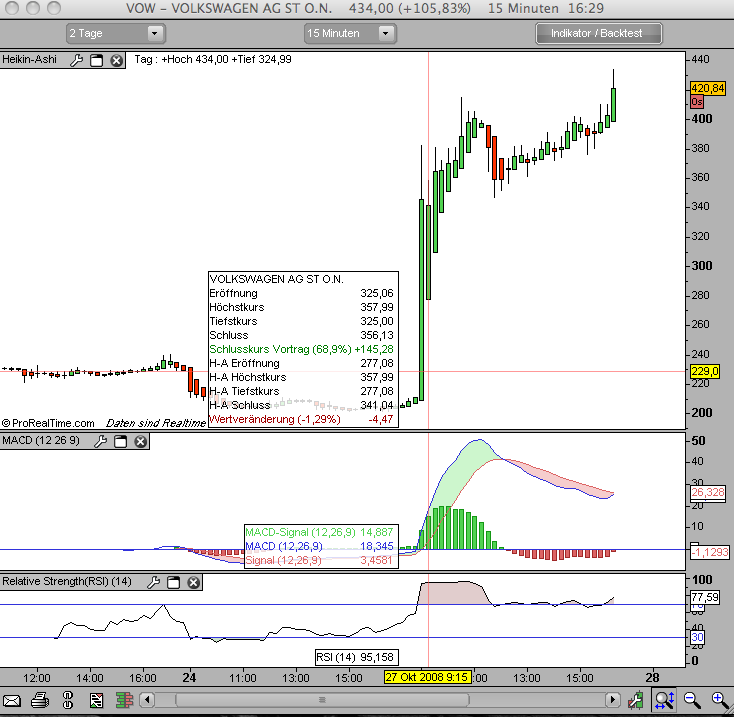The height and width of the screenshot is (717, 734).
Task: Zoom in with plus magnifier
Action: (x=720, y=701)
